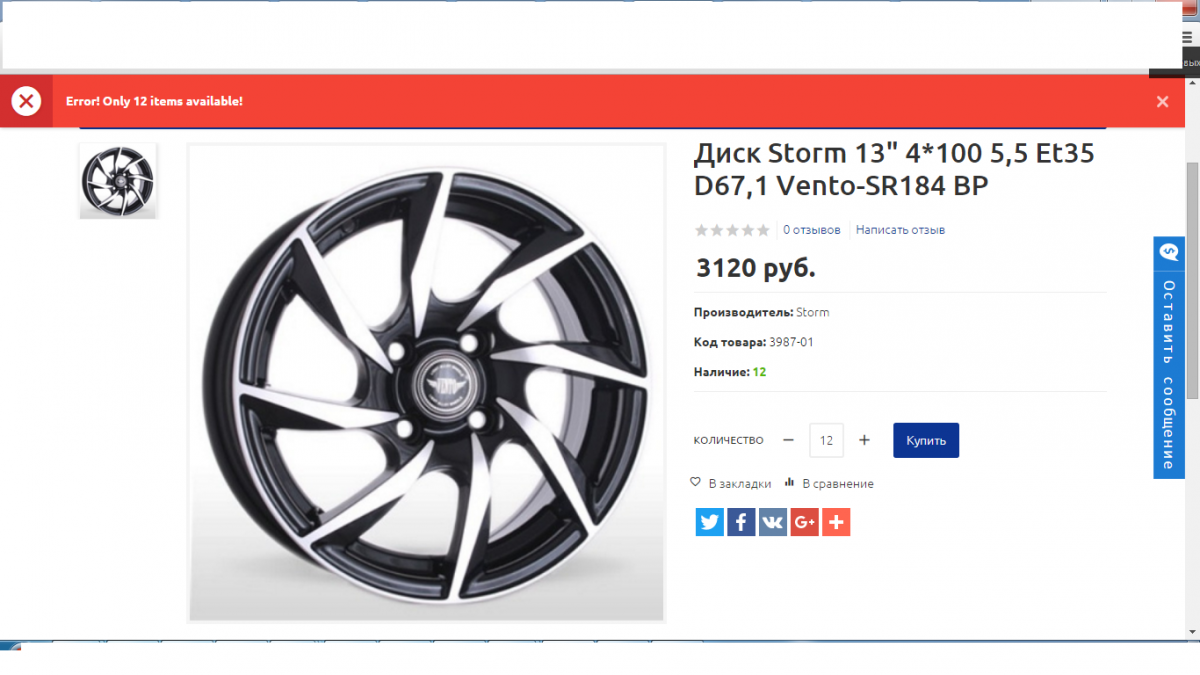Open the Storm manufacturer link
Image resolution: width=1200 pixels, height=675 pixels.
(813, 312)
